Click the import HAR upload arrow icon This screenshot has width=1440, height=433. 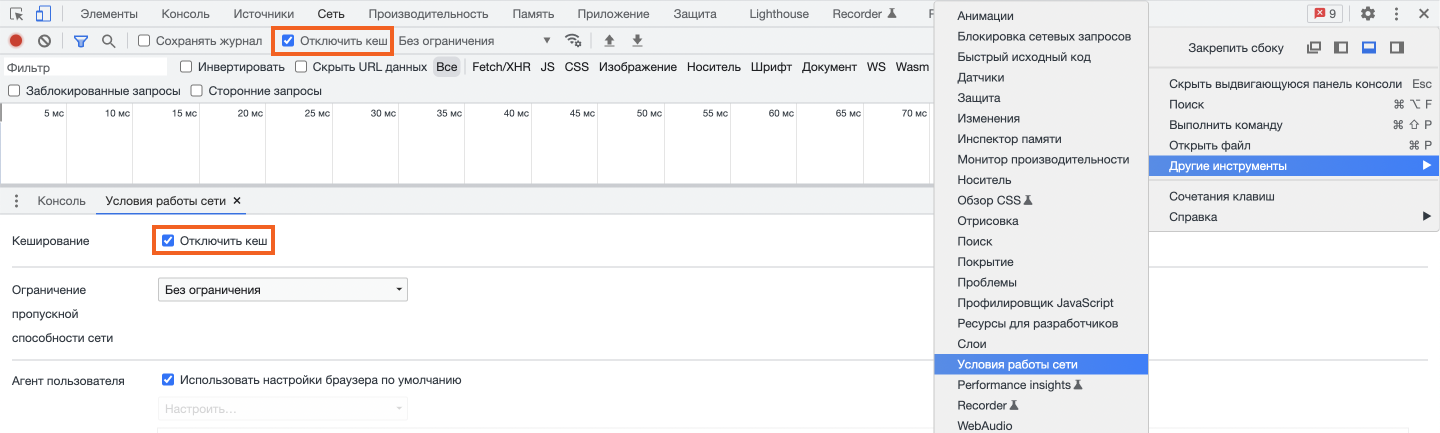point(609,41)
